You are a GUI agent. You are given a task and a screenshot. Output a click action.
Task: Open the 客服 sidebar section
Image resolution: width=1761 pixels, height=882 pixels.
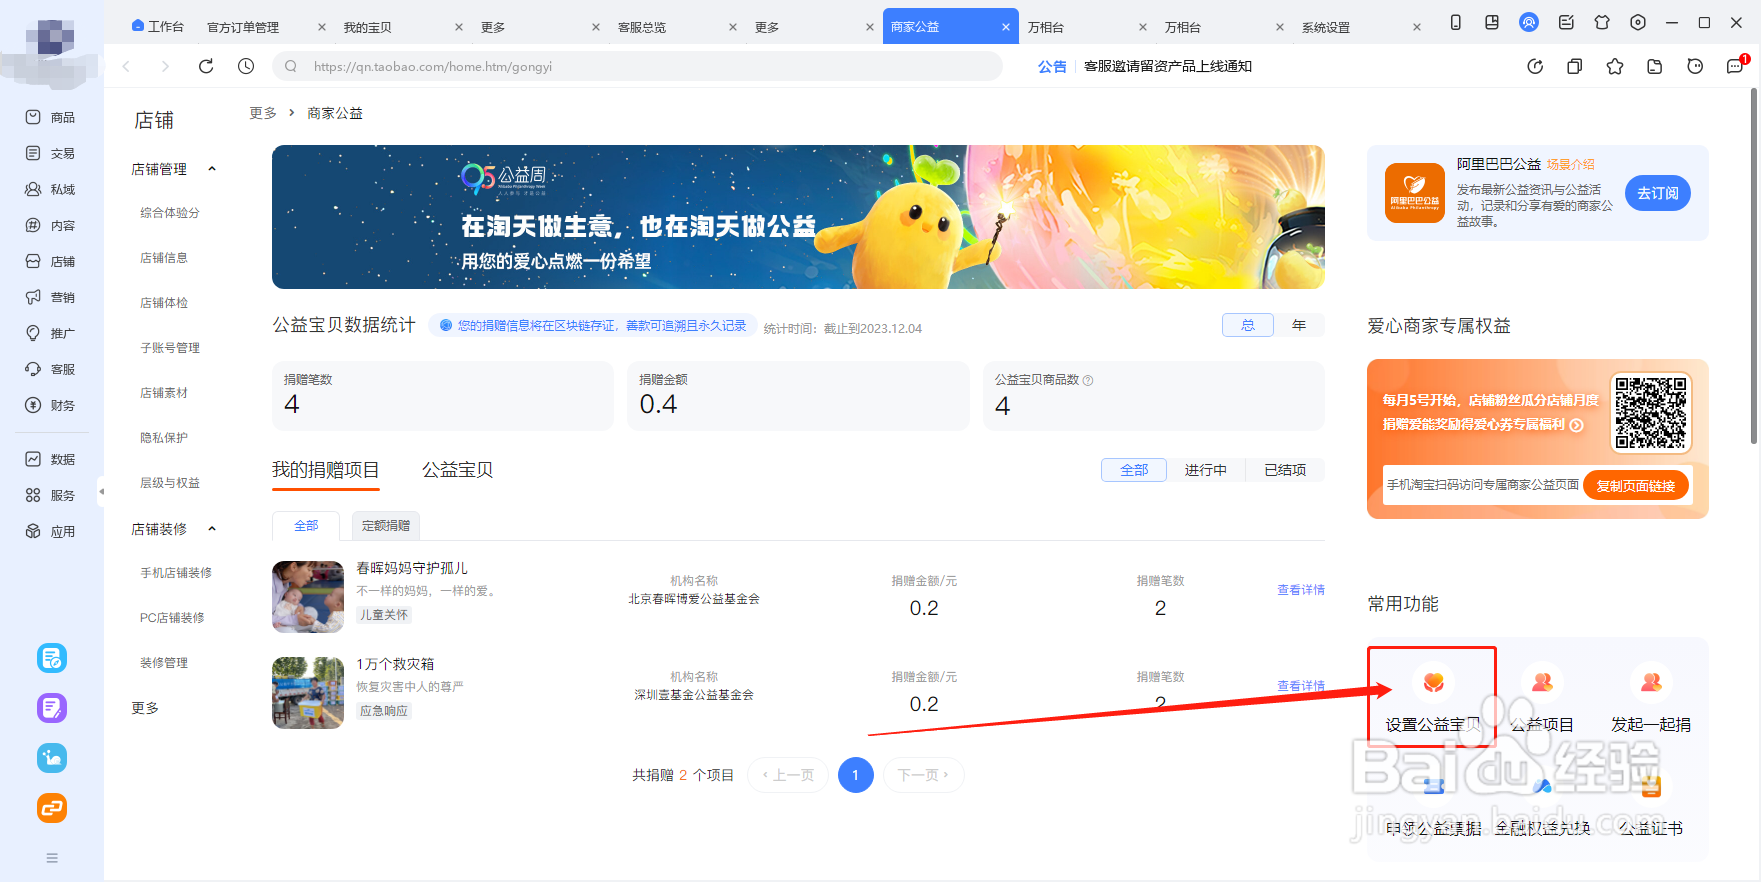tap(50, 369)
